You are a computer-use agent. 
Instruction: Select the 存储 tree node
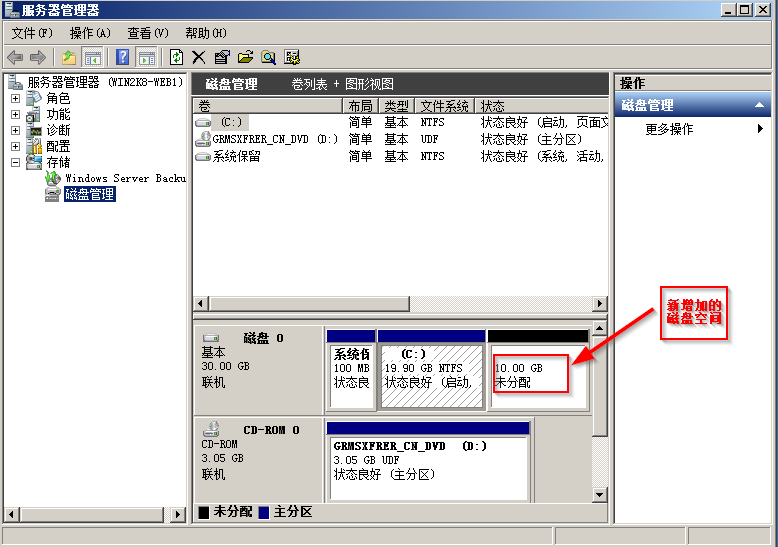(58, 162)
